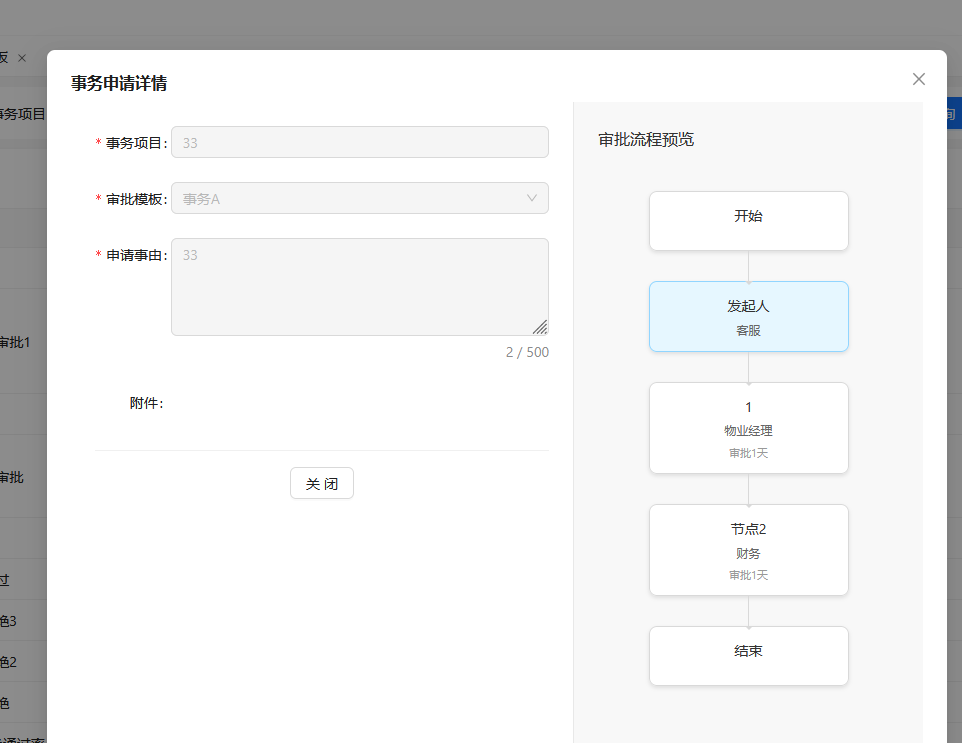Image resolution: width=962 pixels, height=743 pixels.
Task: Click the textarea resize handle corner
Action: point(540,327)
